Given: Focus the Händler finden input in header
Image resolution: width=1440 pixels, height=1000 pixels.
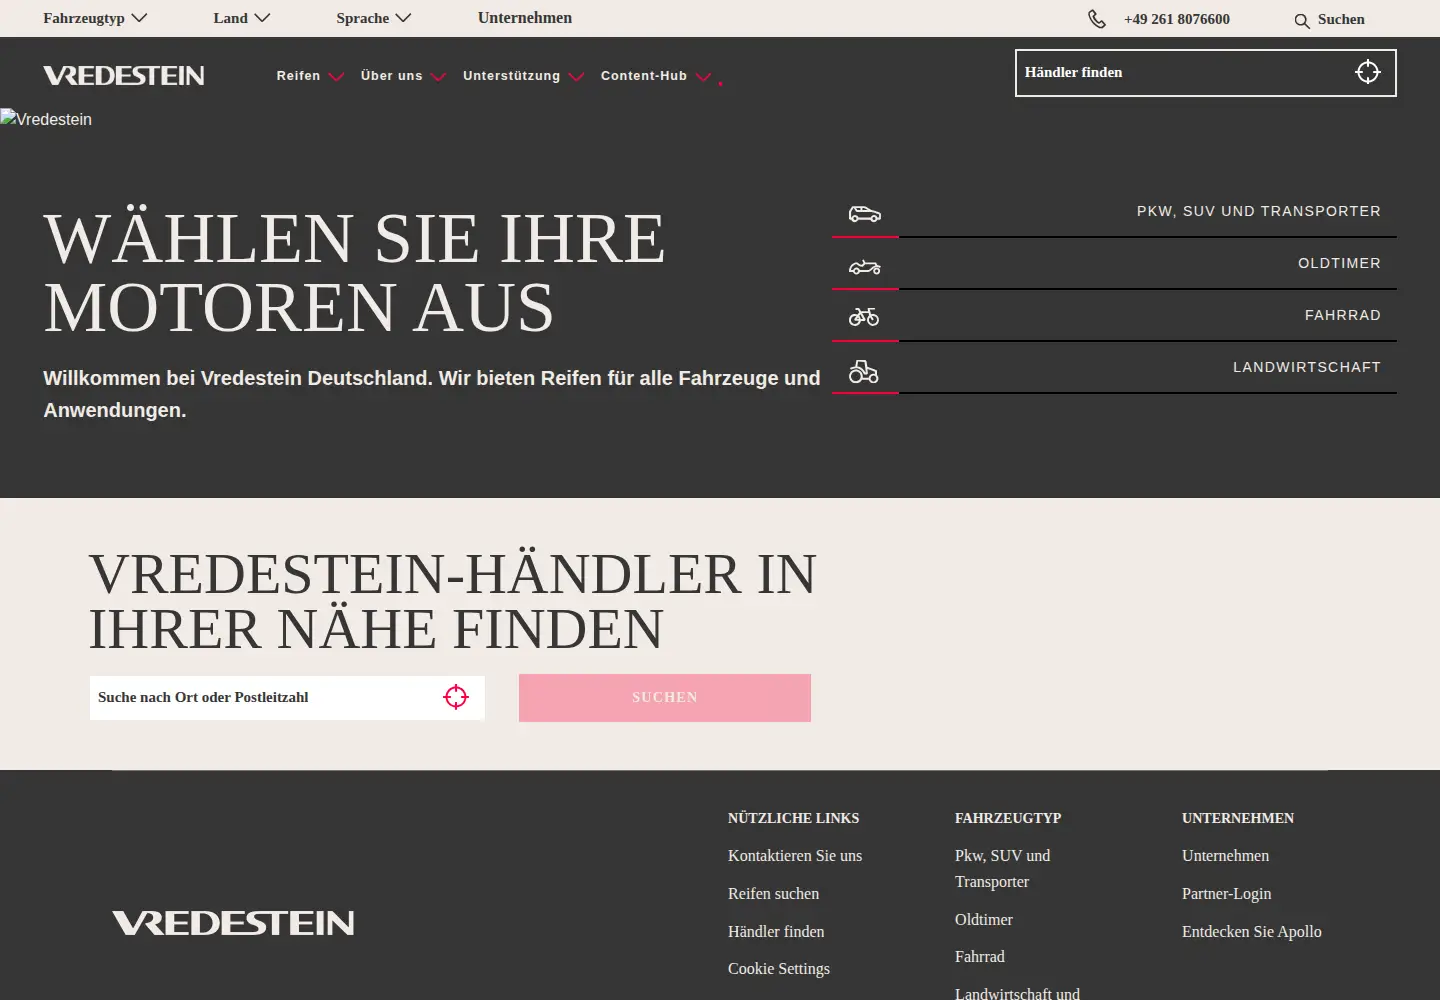Looking at the screenshot, I should pyautogui.click(x=1206, y=73).
